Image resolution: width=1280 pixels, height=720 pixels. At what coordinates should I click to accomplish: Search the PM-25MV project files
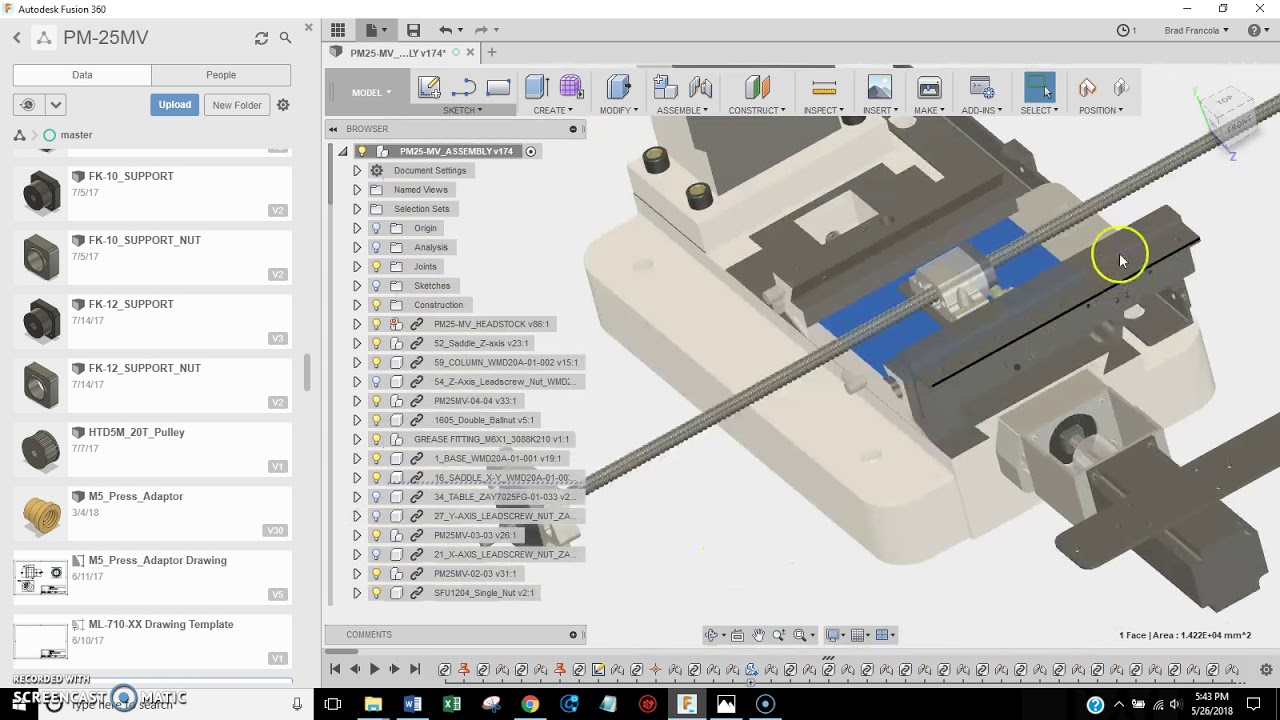tap(285, 38)
